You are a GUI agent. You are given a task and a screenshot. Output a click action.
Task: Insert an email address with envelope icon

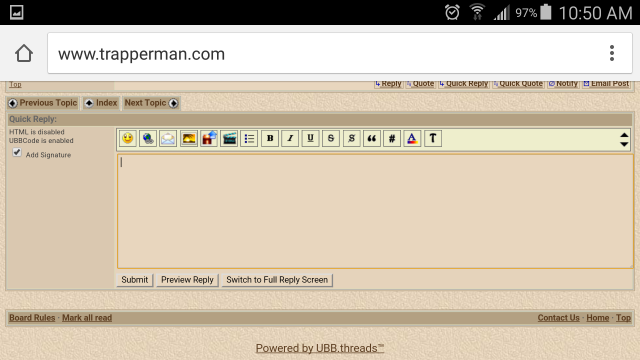pos(168,138)
